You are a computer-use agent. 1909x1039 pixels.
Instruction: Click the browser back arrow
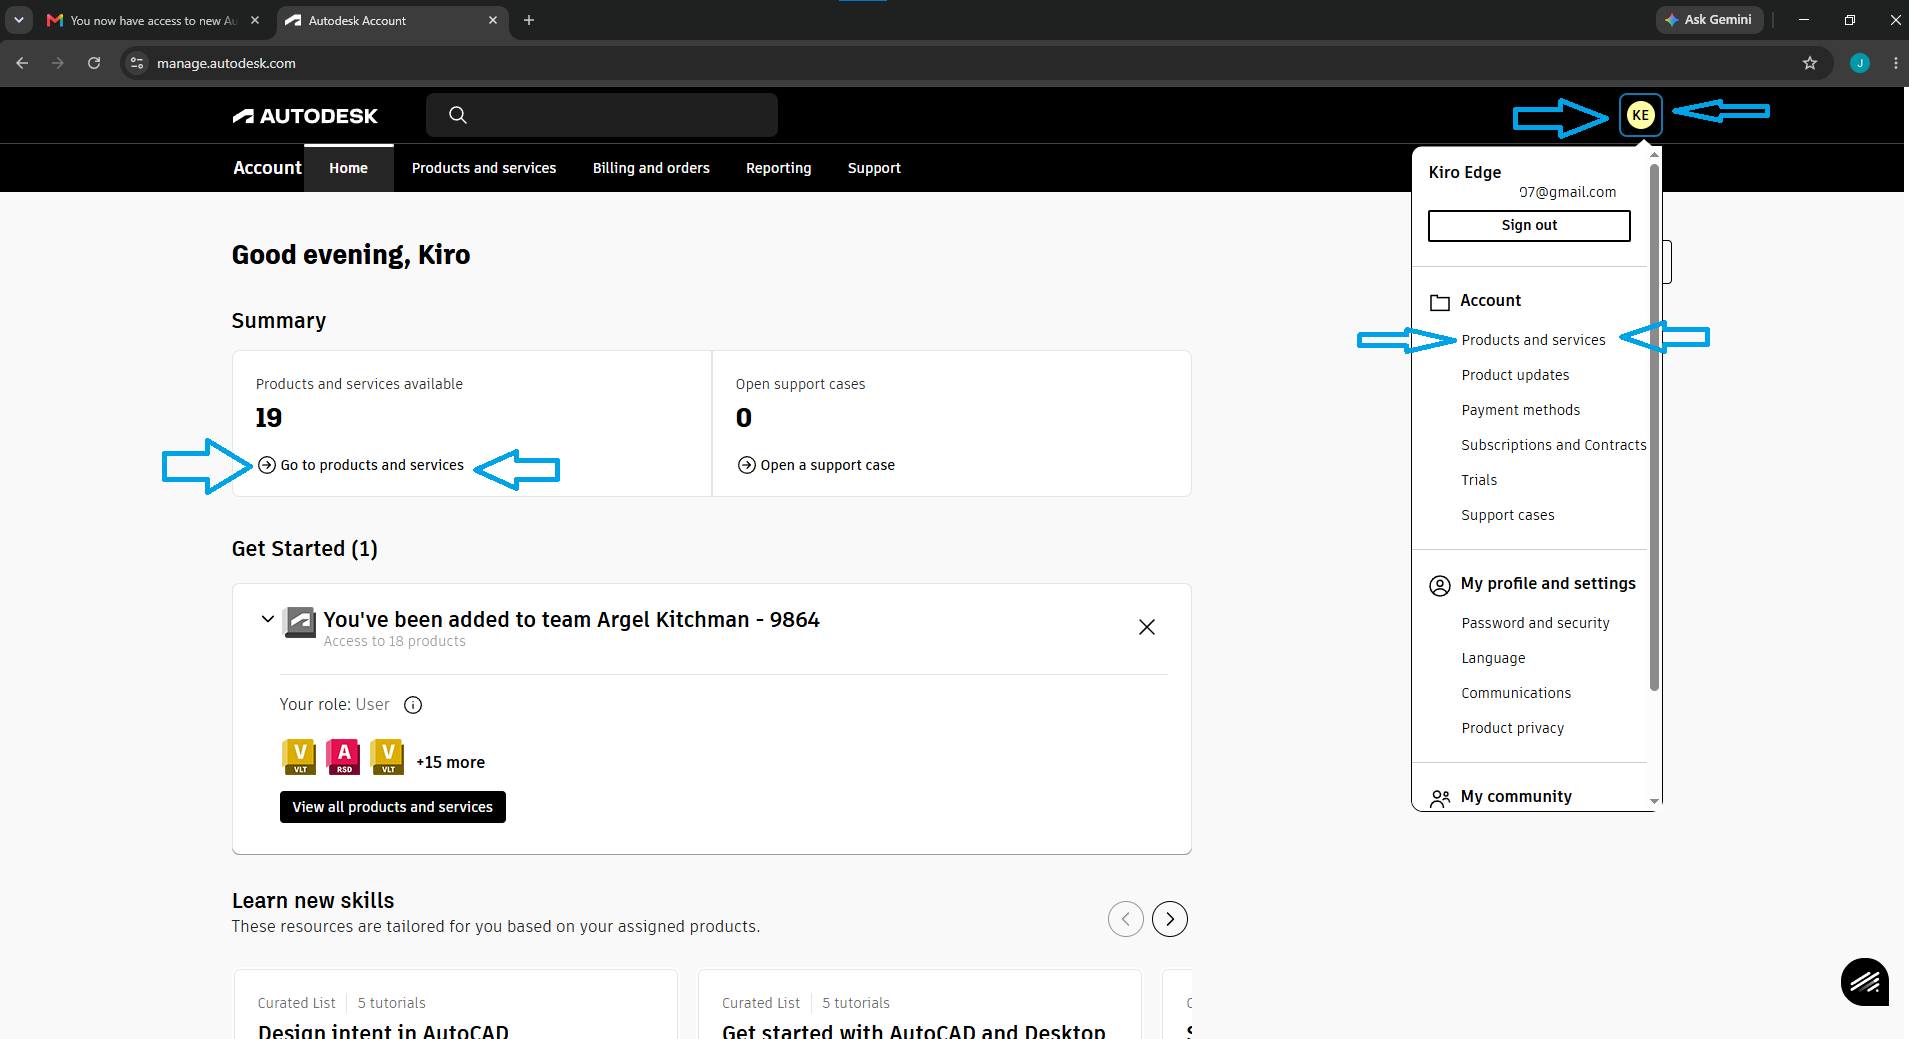coord(22,63)
